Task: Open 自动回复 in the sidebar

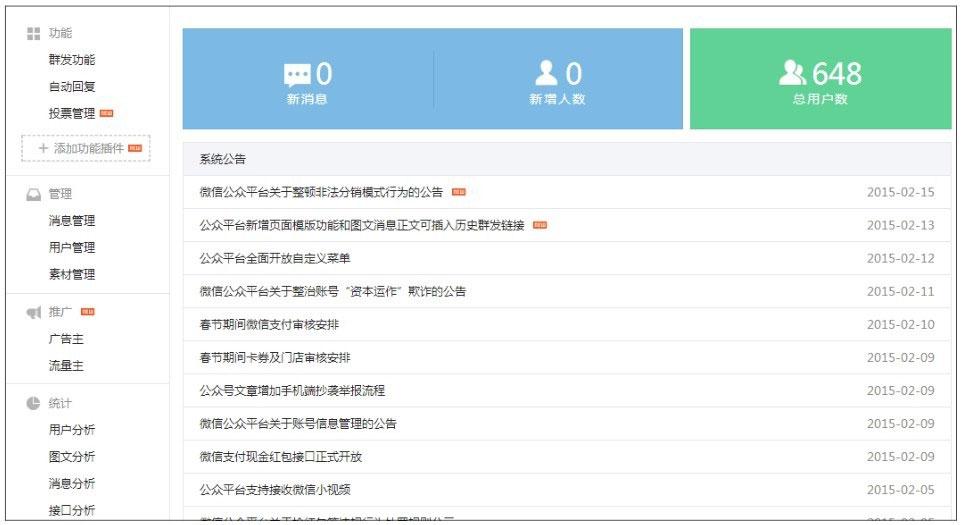Action: 72,86
